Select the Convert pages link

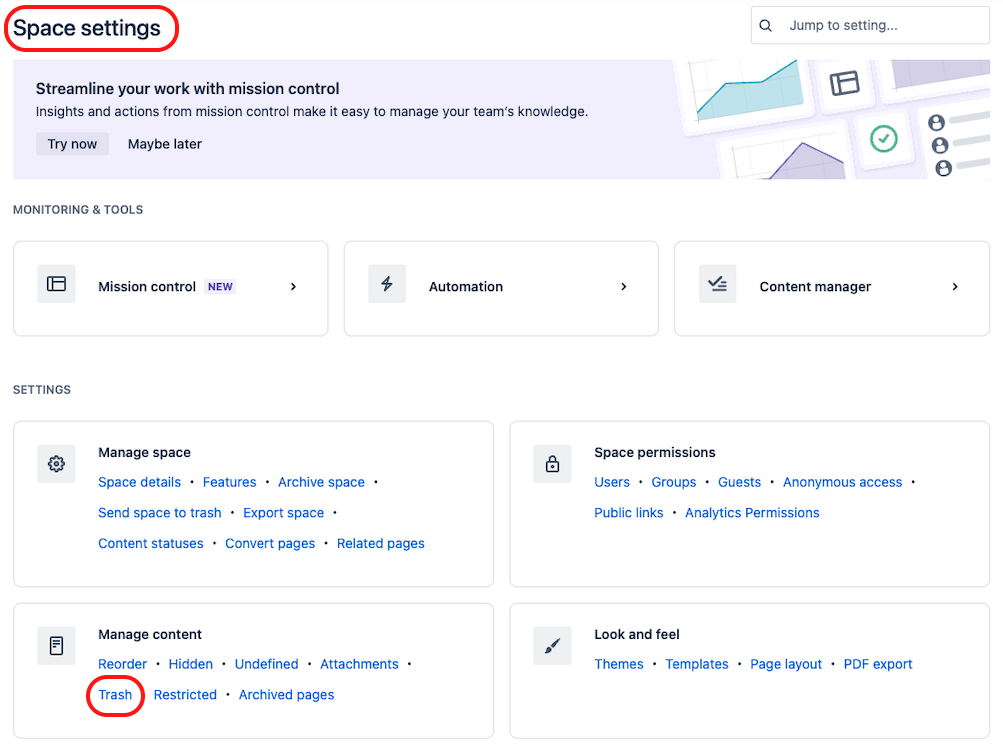270,543
